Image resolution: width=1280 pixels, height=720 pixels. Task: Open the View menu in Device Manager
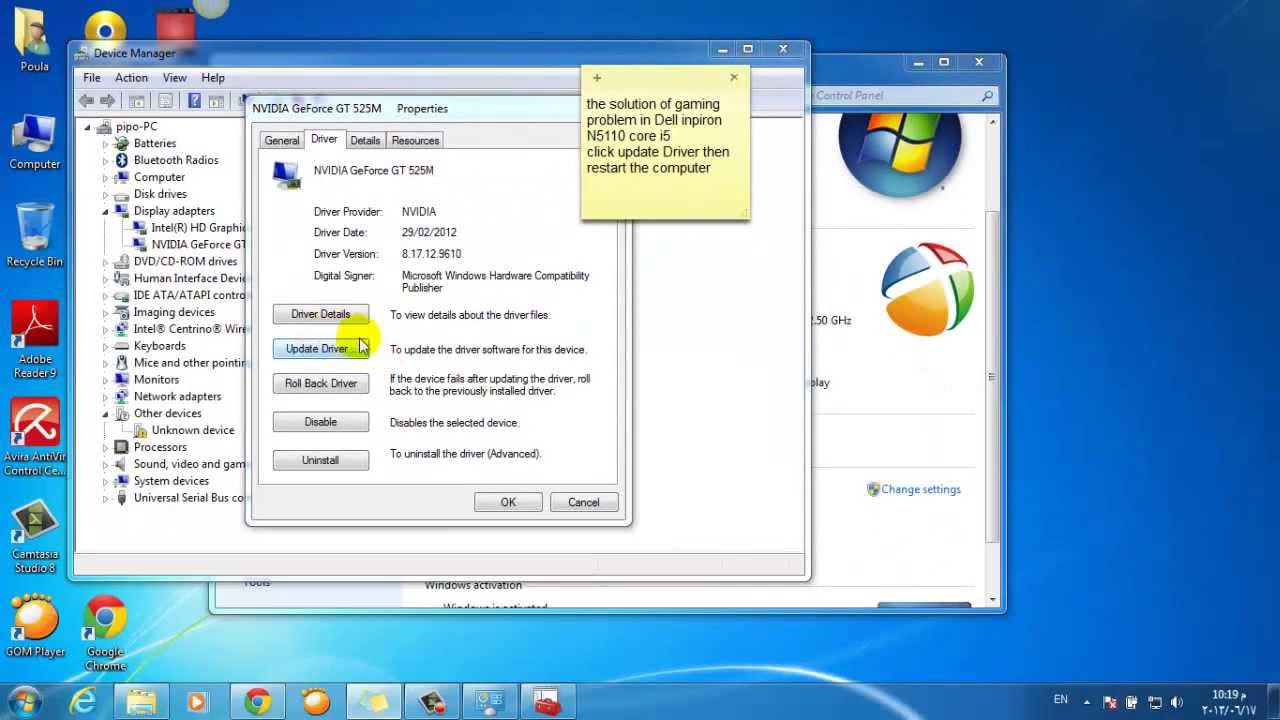pos(175,78)
